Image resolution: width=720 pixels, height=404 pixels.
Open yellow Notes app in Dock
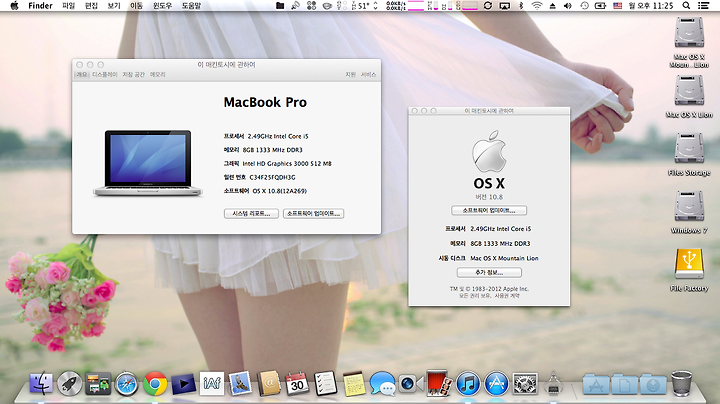(354, 383)
